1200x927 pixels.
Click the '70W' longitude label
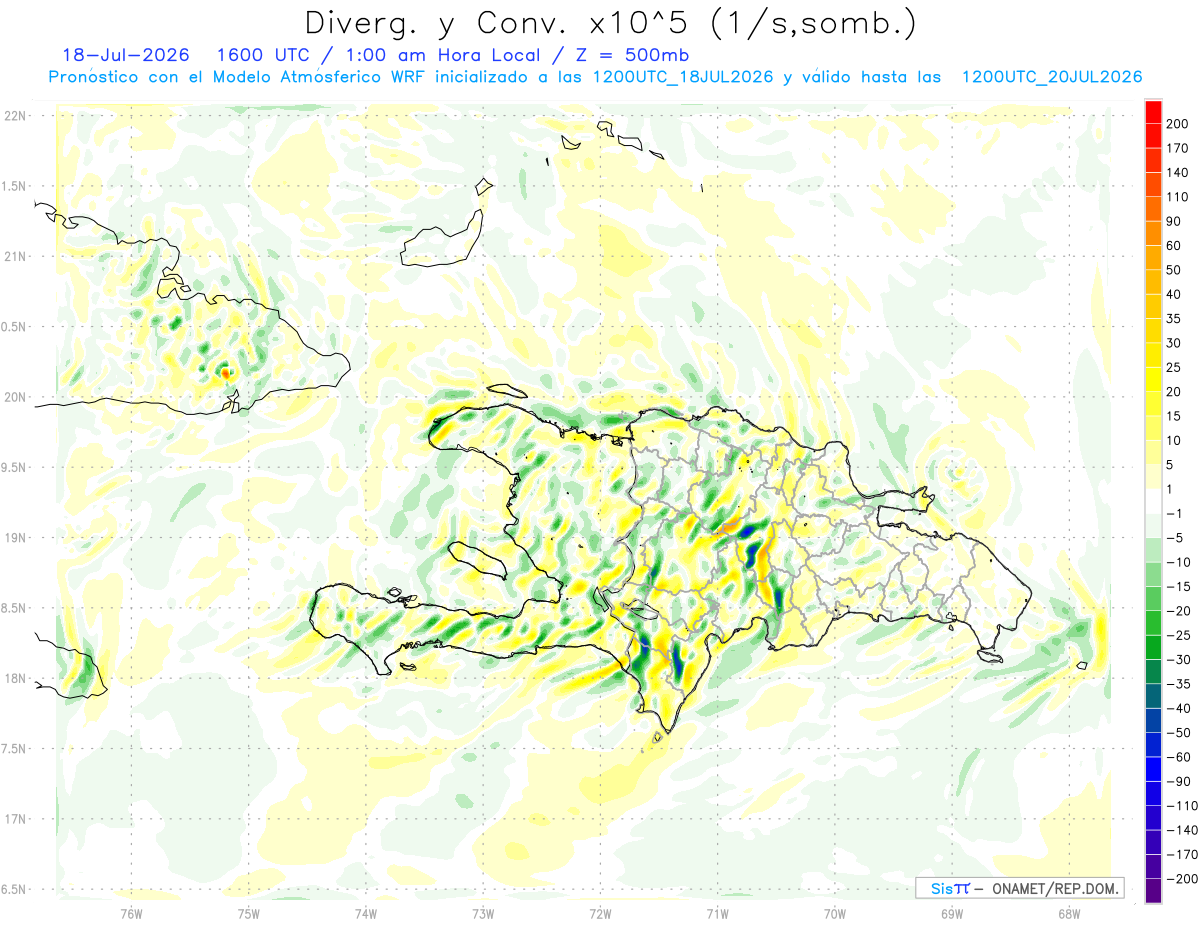pos(834,913)
